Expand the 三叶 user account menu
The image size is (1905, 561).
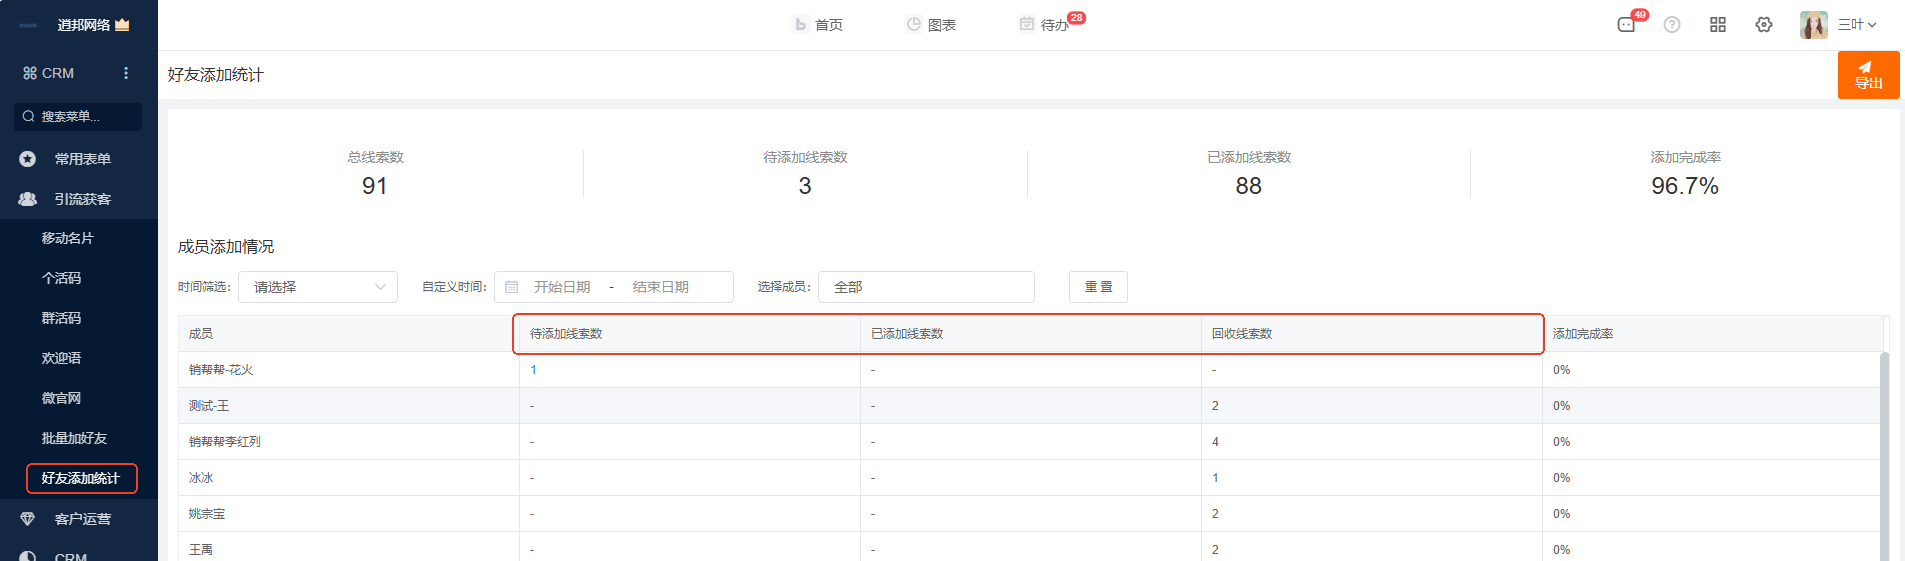pyautogui.click(x=1857, y=25)
